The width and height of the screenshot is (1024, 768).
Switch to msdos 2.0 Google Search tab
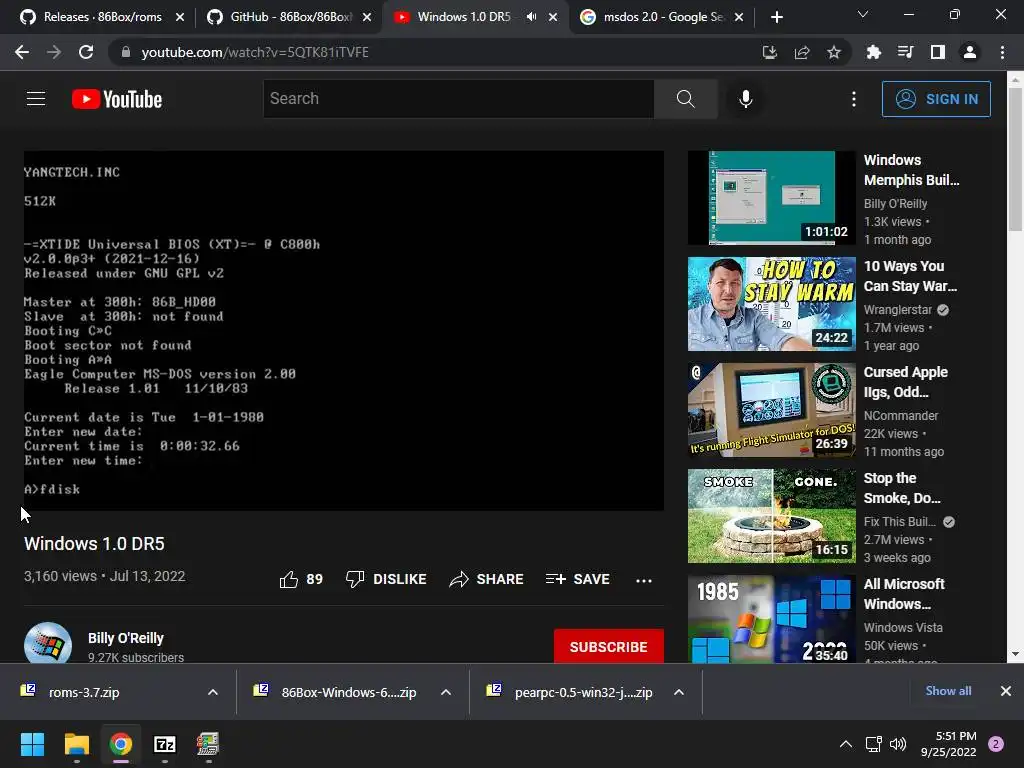click(662, 17)
